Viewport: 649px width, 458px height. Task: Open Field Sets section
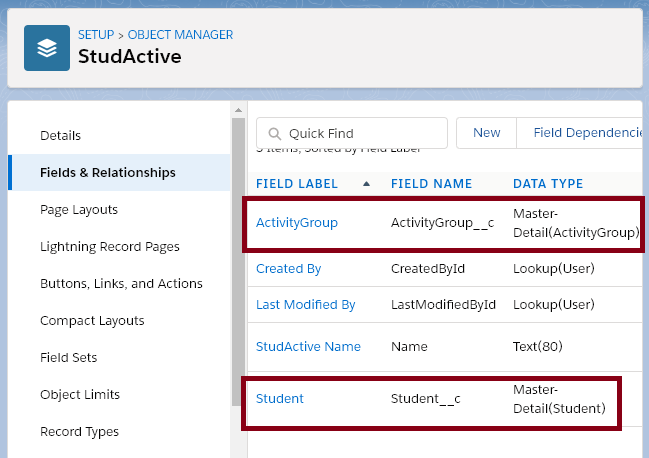(68, 357)
